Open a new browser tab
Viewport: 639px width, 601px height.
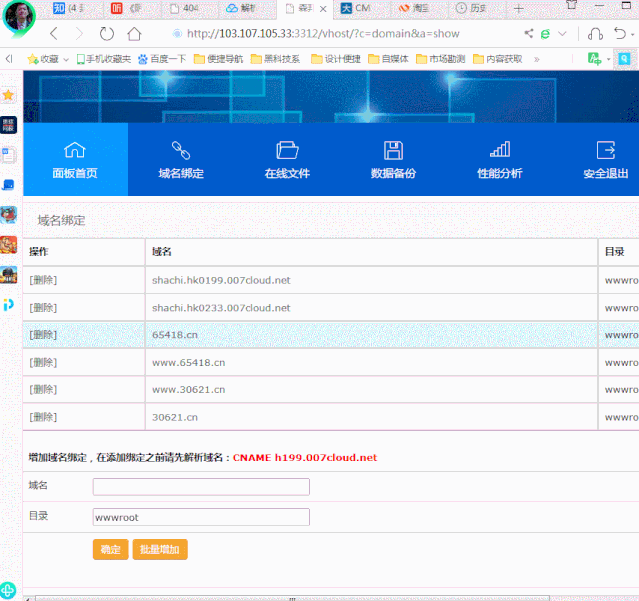point(518,8)
